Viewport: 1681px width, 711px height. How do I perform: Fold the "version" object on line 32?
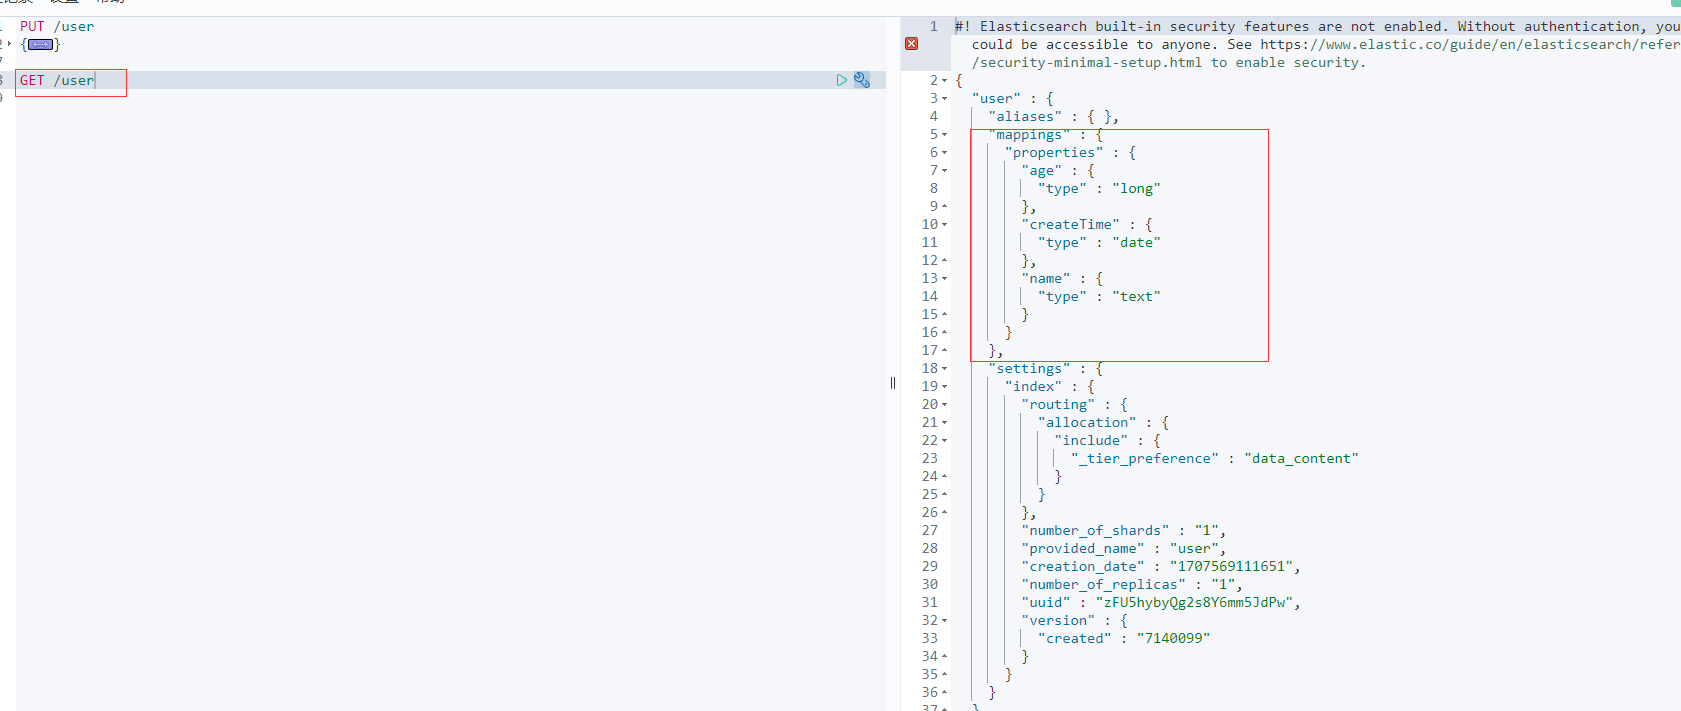click(945, 621)
